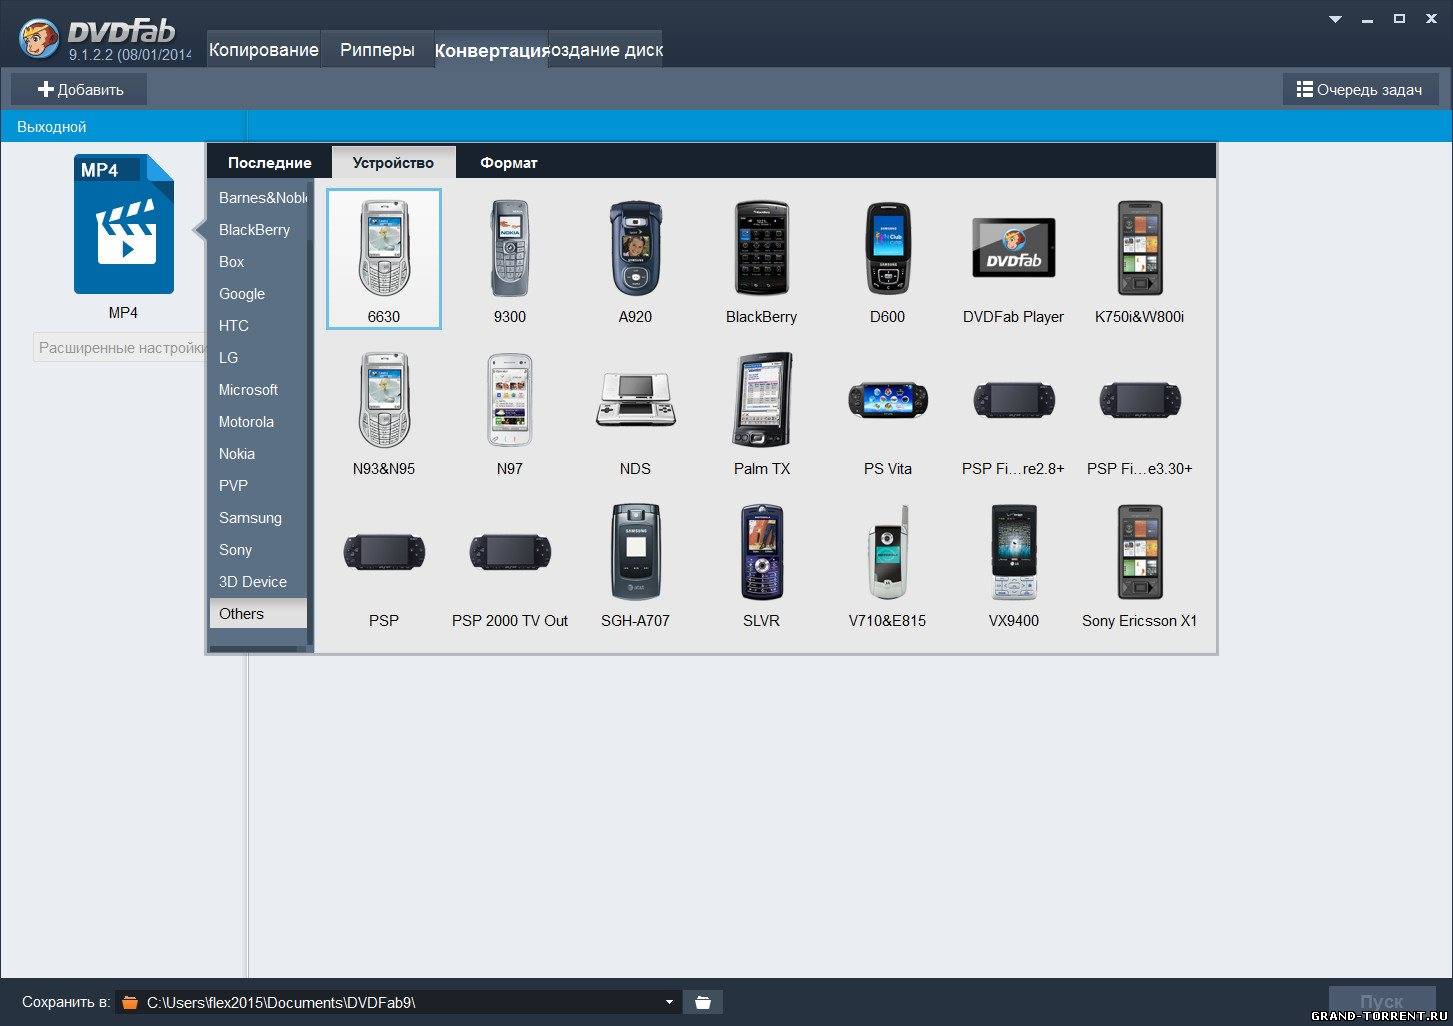
Task: Choose Box device category
Action: click(x=259, y=262)
